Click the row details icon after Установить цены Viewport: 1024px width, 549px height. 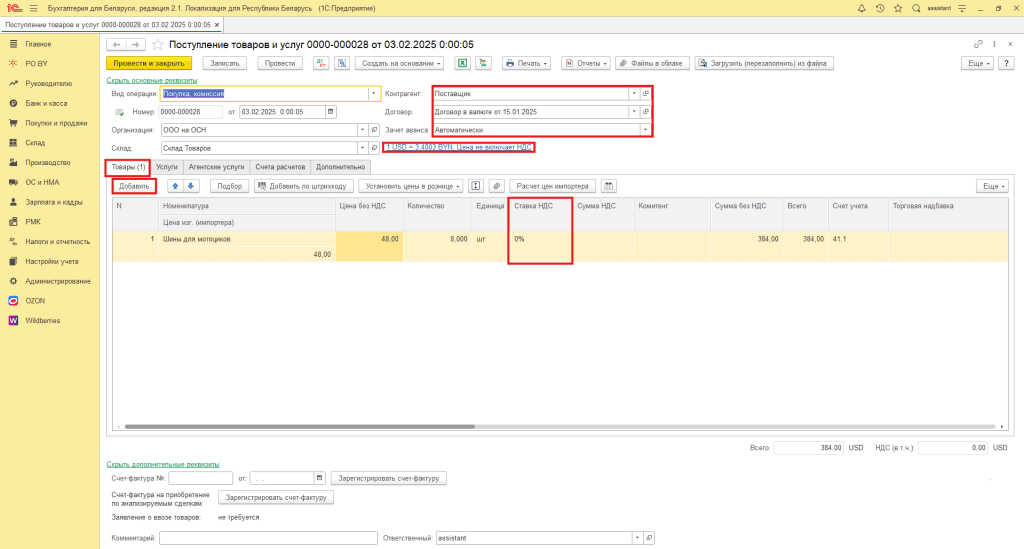click(476, 186)
